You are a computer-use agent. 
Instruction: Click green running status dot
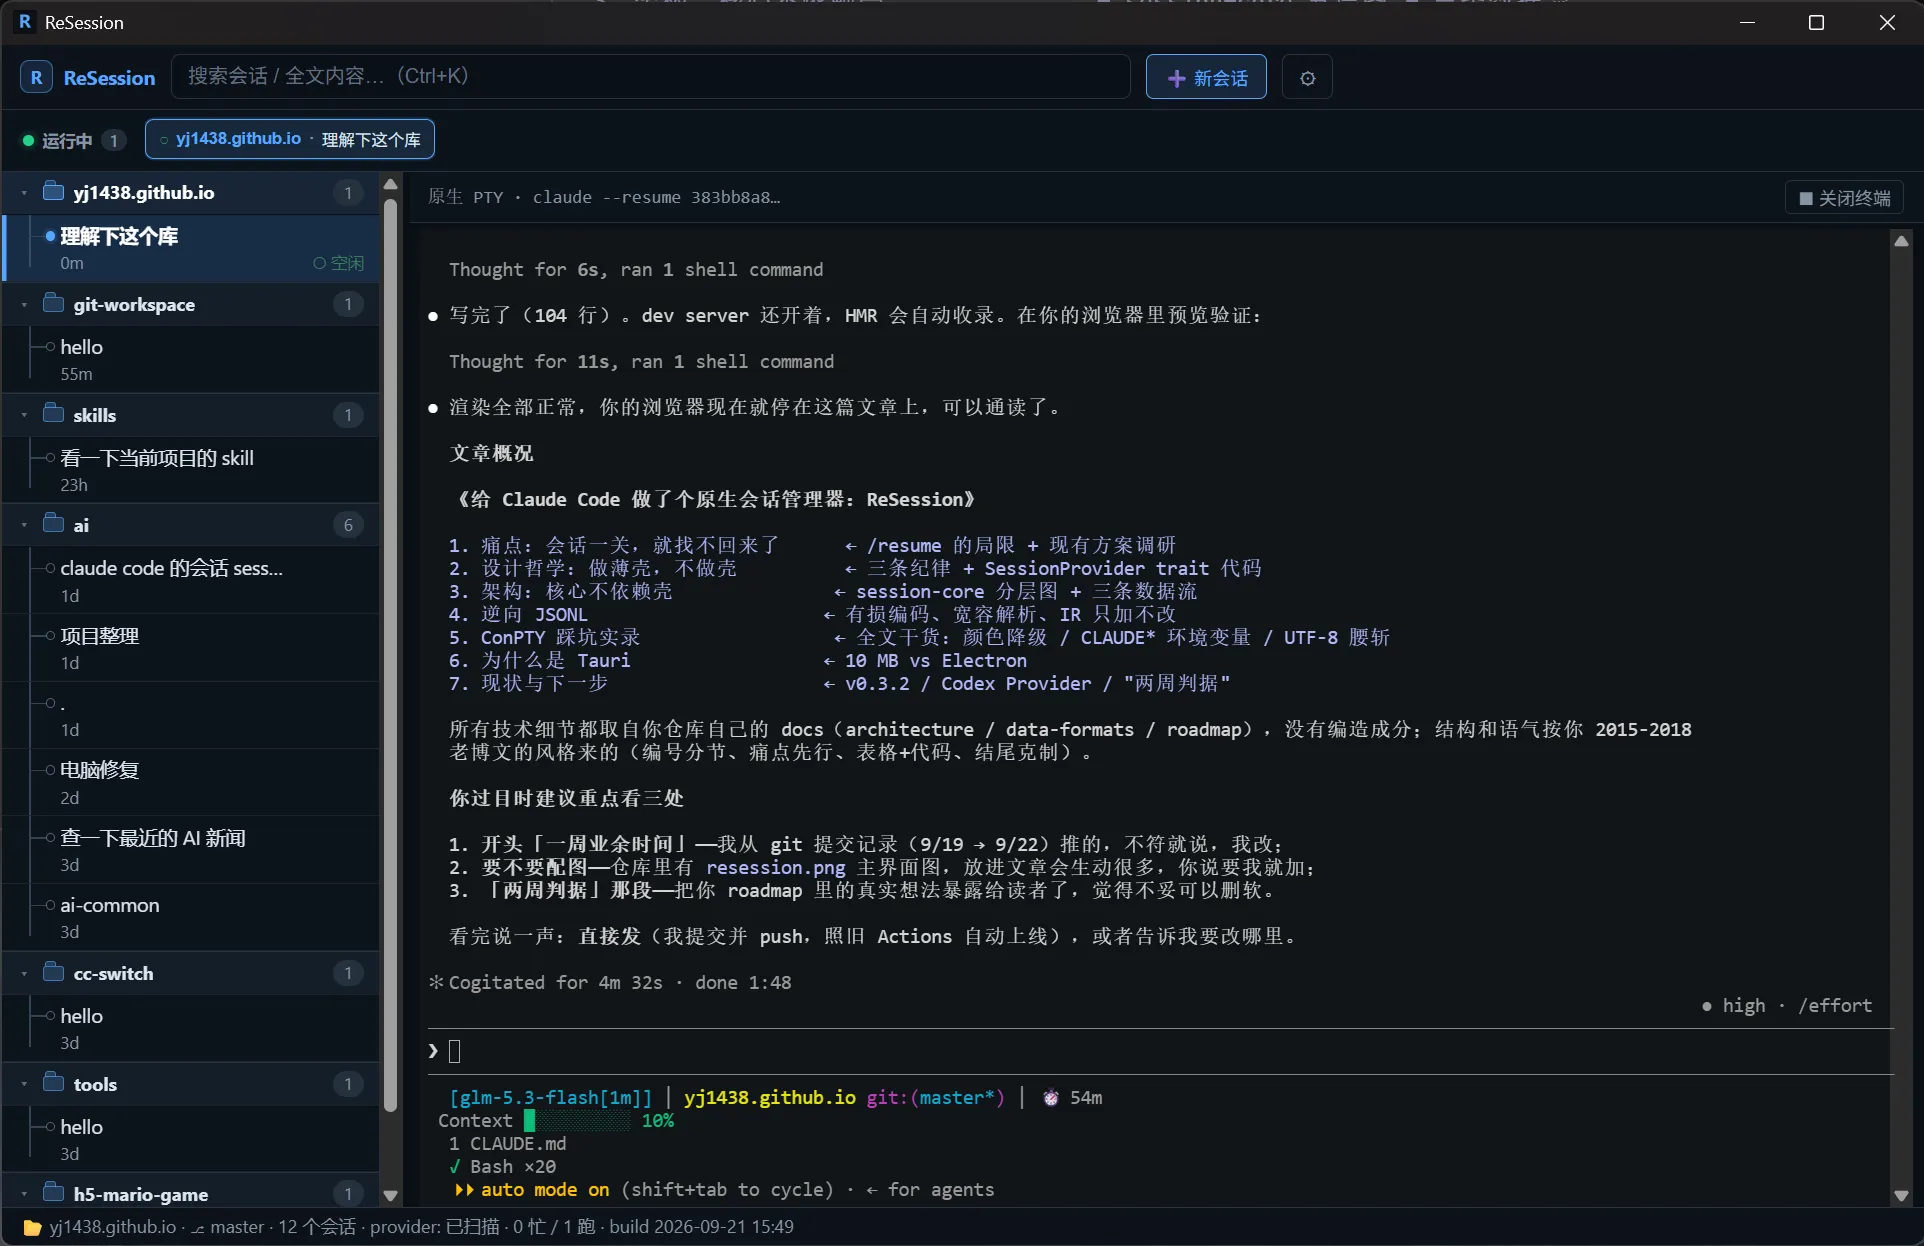28,140
